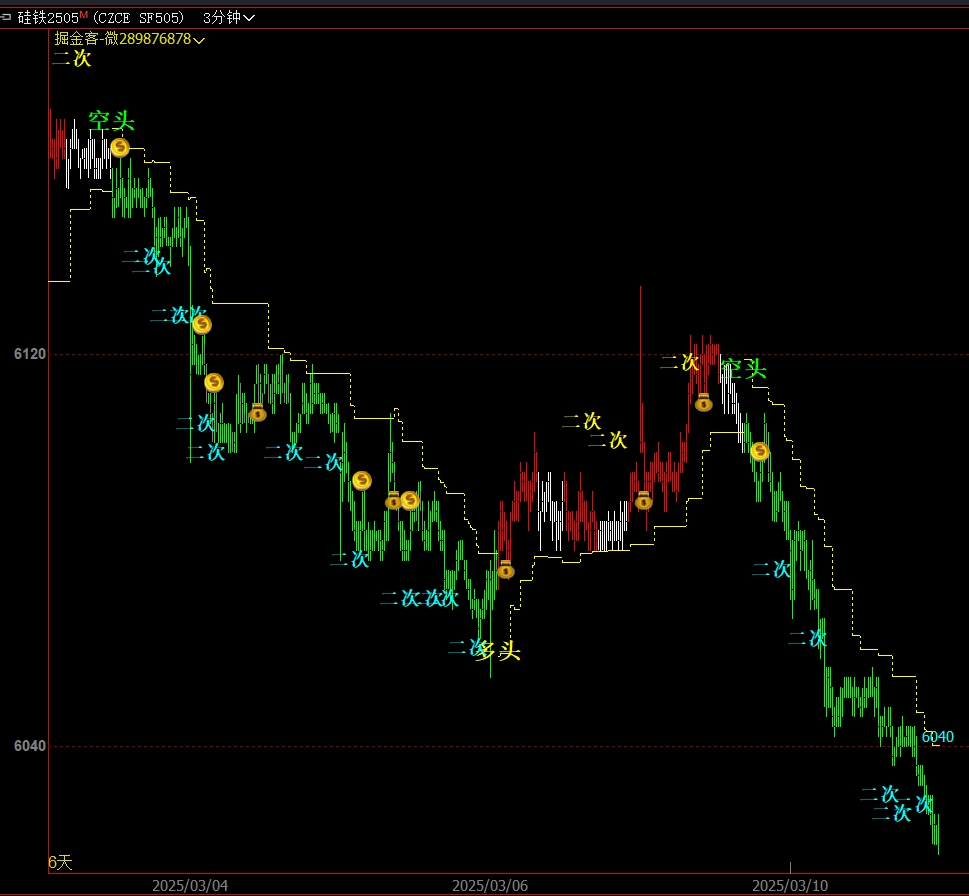Image resolution: width=969 pixels, height=896 pixels.
Task: Click the top of the tallest red candle spike
Action: (641, 289)
